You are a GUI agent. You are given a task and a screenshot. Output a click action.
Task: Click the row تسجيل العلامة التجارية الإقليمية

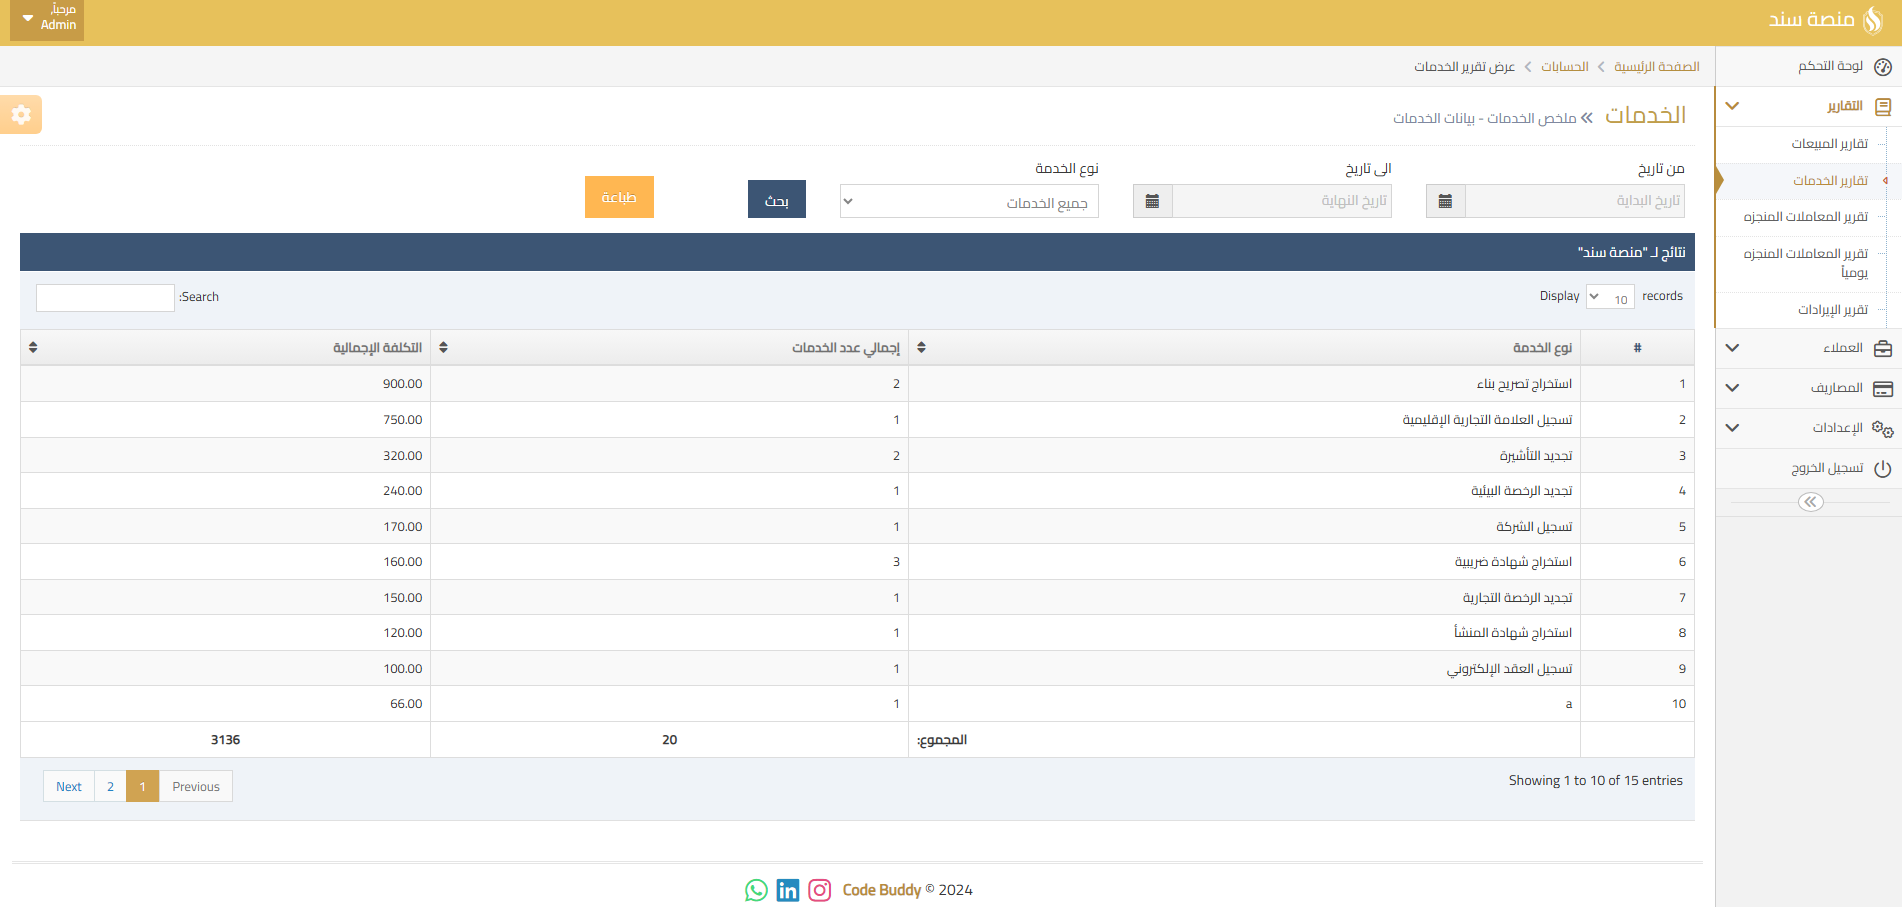pyautogui.click(x=857, y=420)
